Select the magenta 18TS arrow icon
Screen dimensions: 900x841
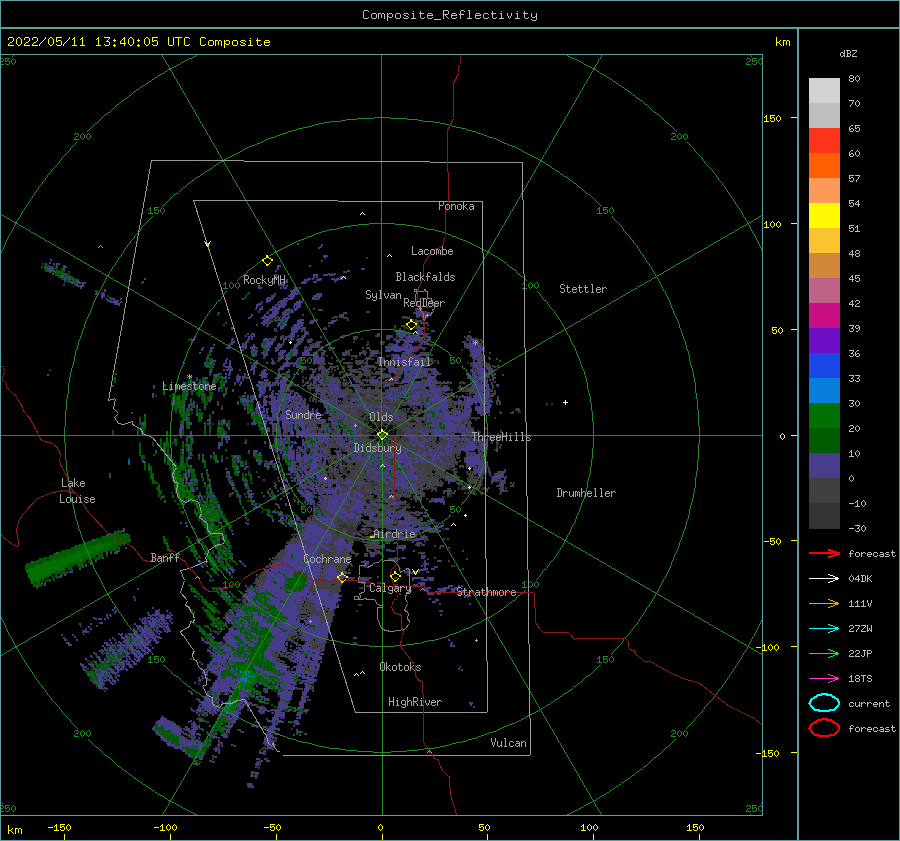click(824, 679)
